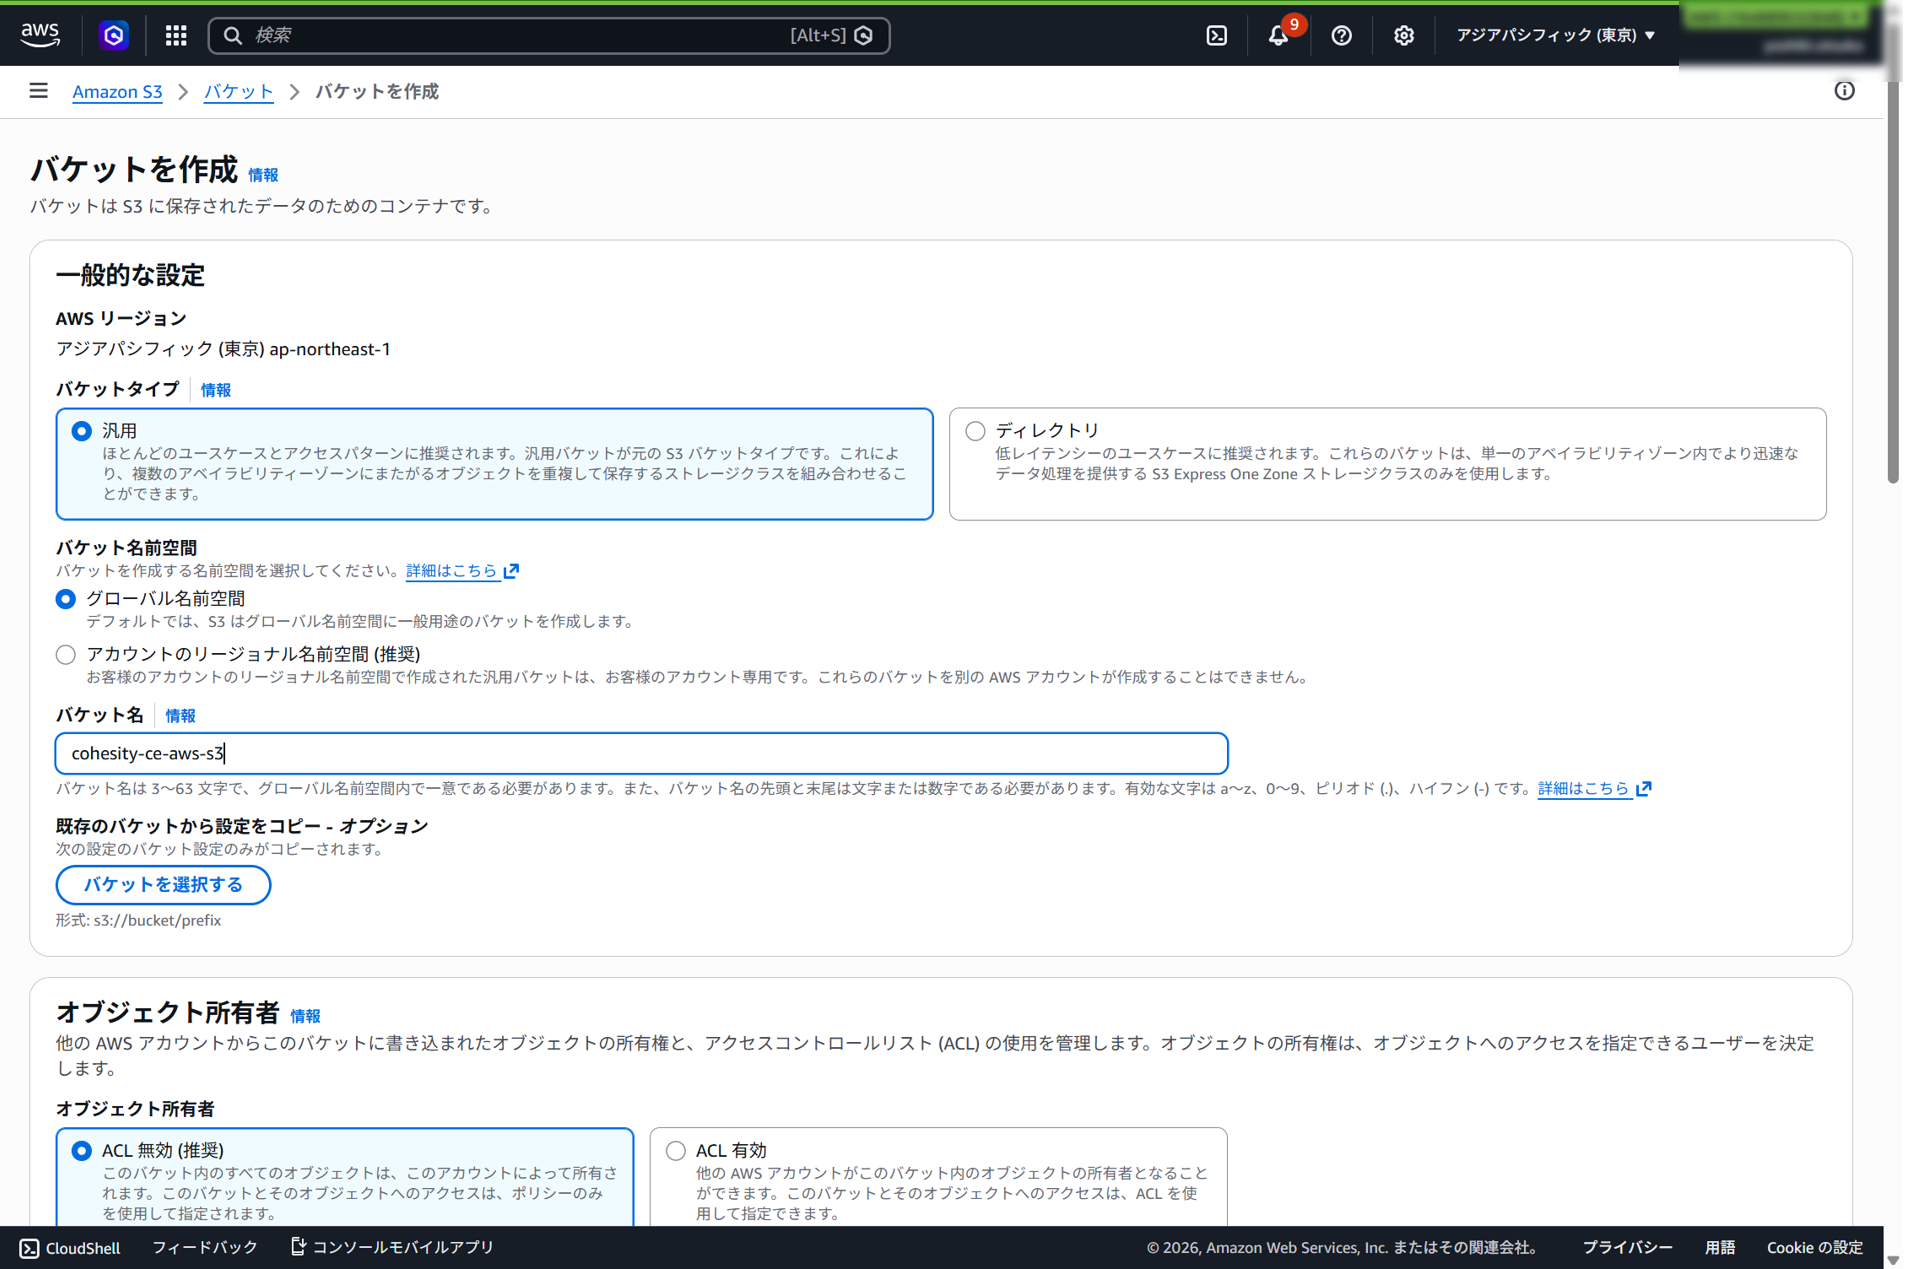
Task: Click the bucket name input field
Action: pyautogui.click(x=641, y=753)
